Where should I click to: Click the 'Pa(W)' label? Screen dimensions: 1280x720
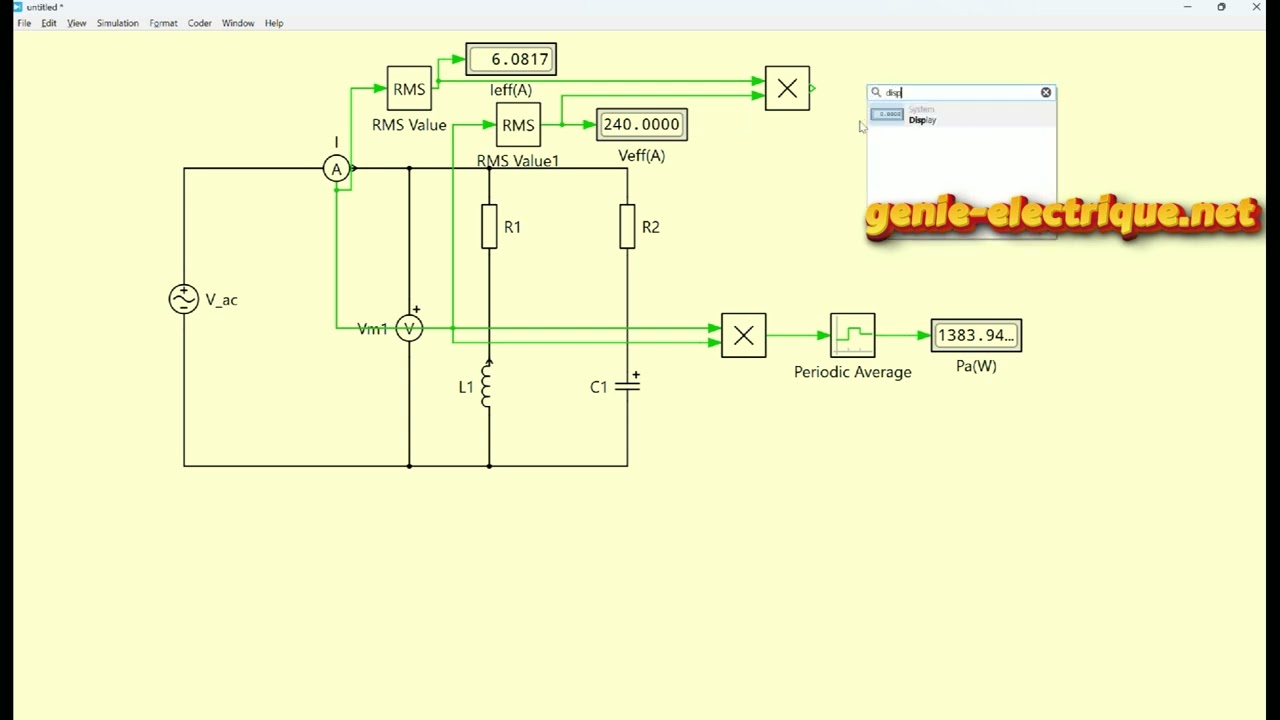coord(976,366)
